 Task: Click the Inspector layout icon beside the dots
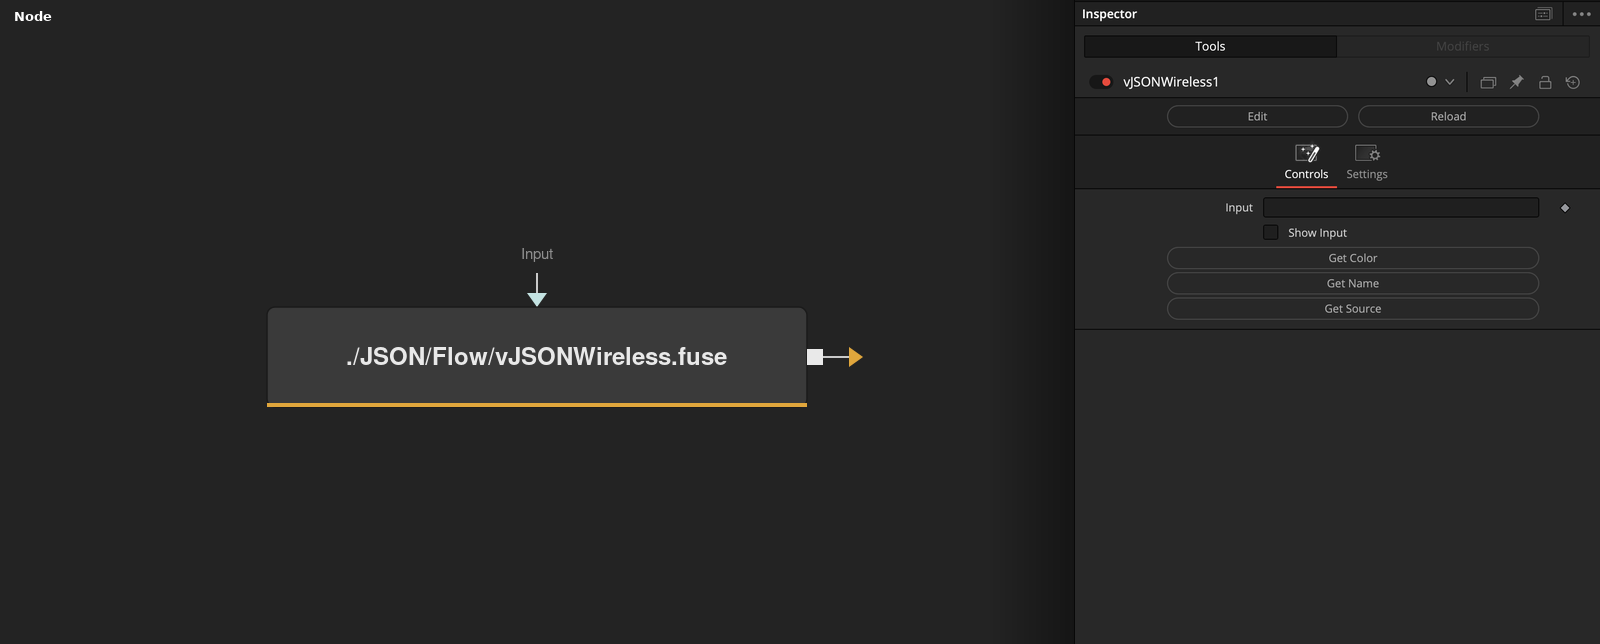1543,14
